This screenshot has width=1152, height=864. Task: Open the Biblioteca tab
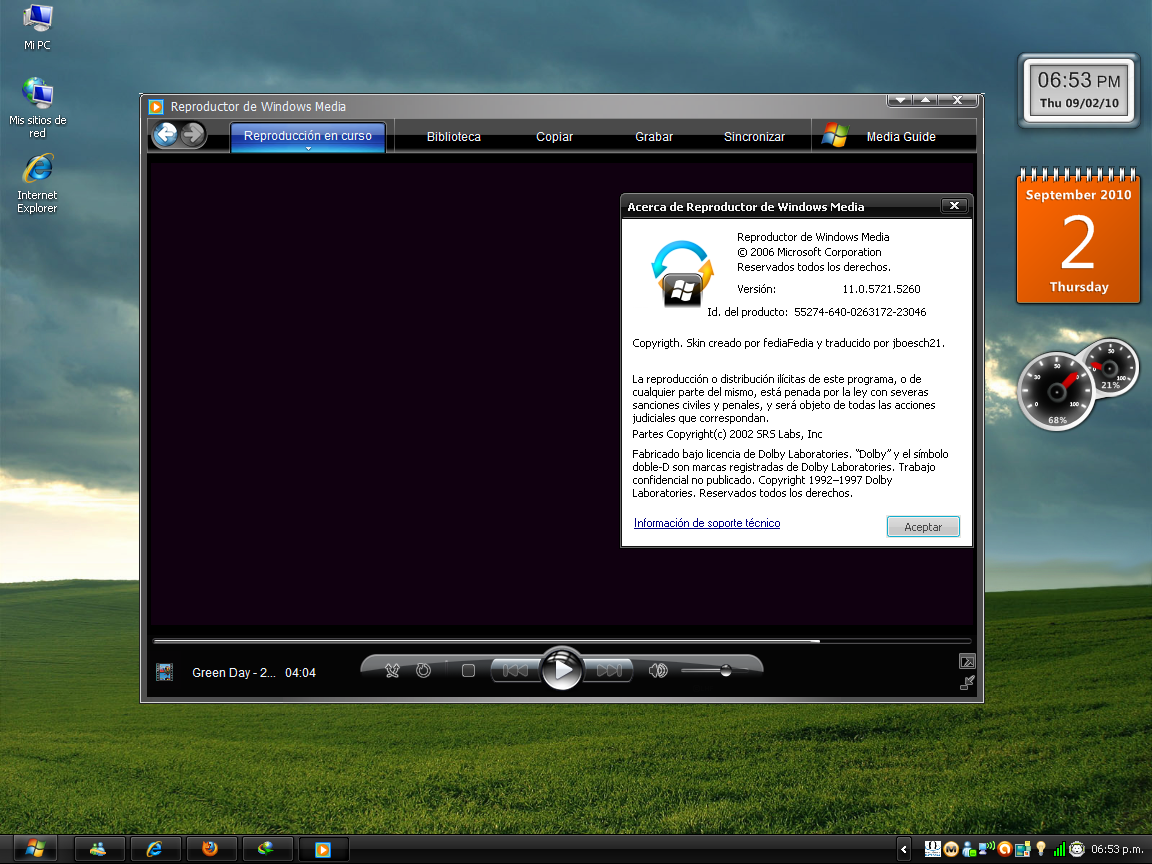coord(453,137)
